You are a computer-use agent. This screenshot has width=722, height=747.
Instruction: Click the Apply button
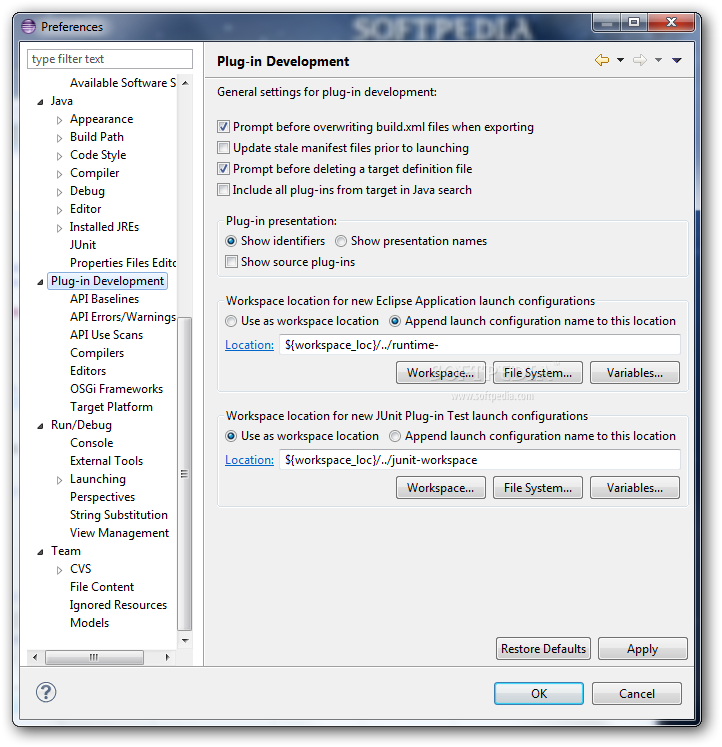click(642, 649)
